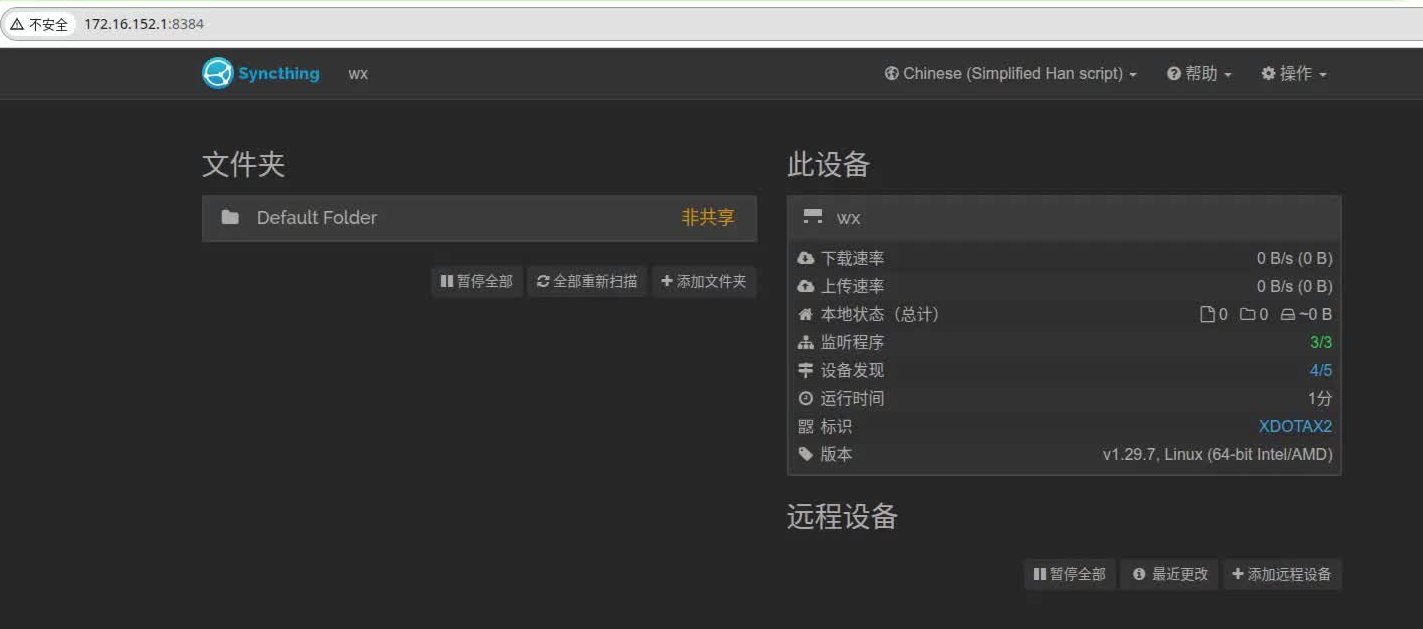Click the tag icon by 版本
The height and width of the screenshot is (629, 1423).
[x=806, y=454]
